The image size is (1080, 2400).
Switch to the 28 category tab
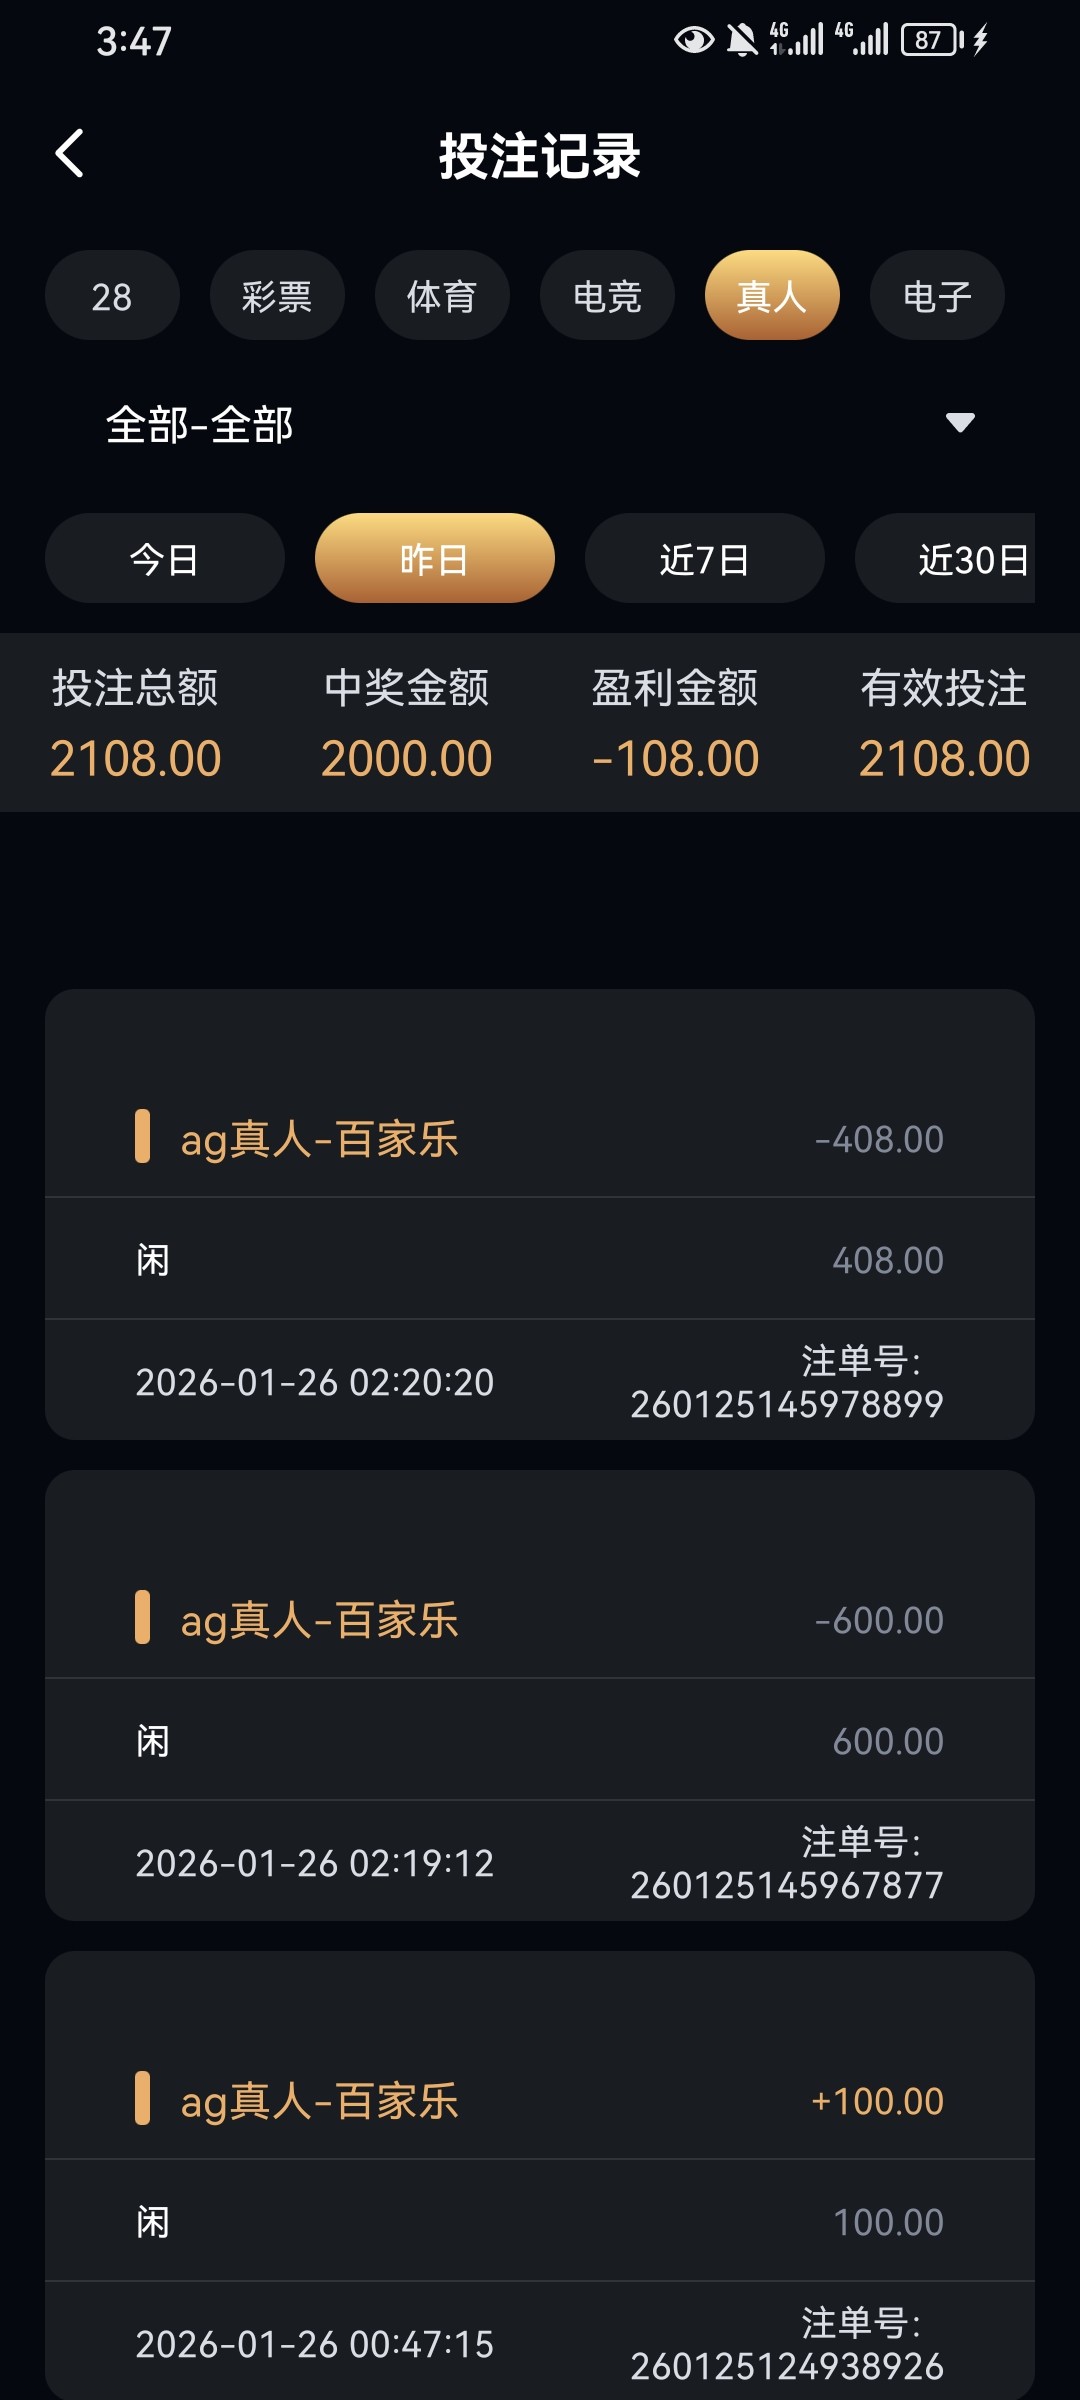112,296
